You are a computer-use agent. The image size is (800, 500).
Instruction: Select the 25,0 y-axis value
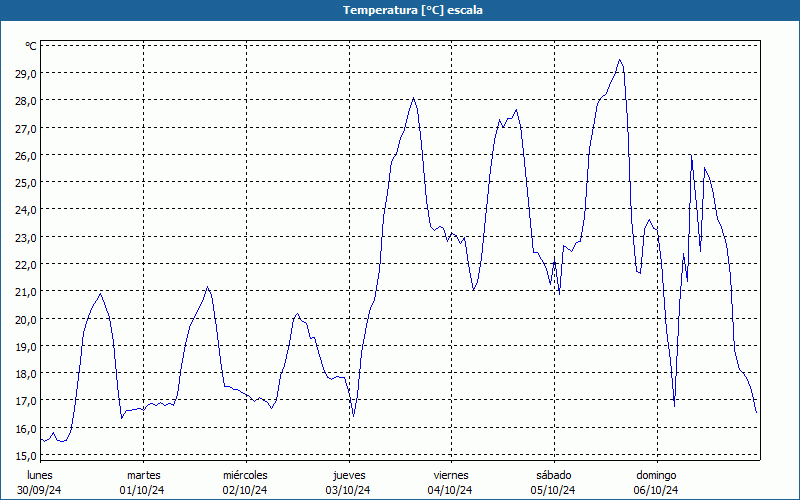click(27, 183)
